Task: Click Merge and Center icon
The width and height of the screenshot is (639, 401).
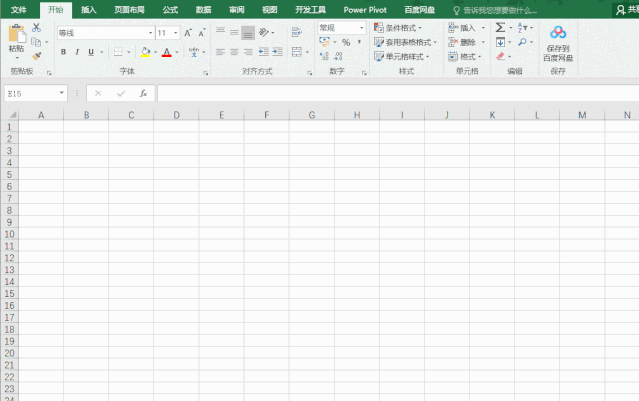Action: 297,52
